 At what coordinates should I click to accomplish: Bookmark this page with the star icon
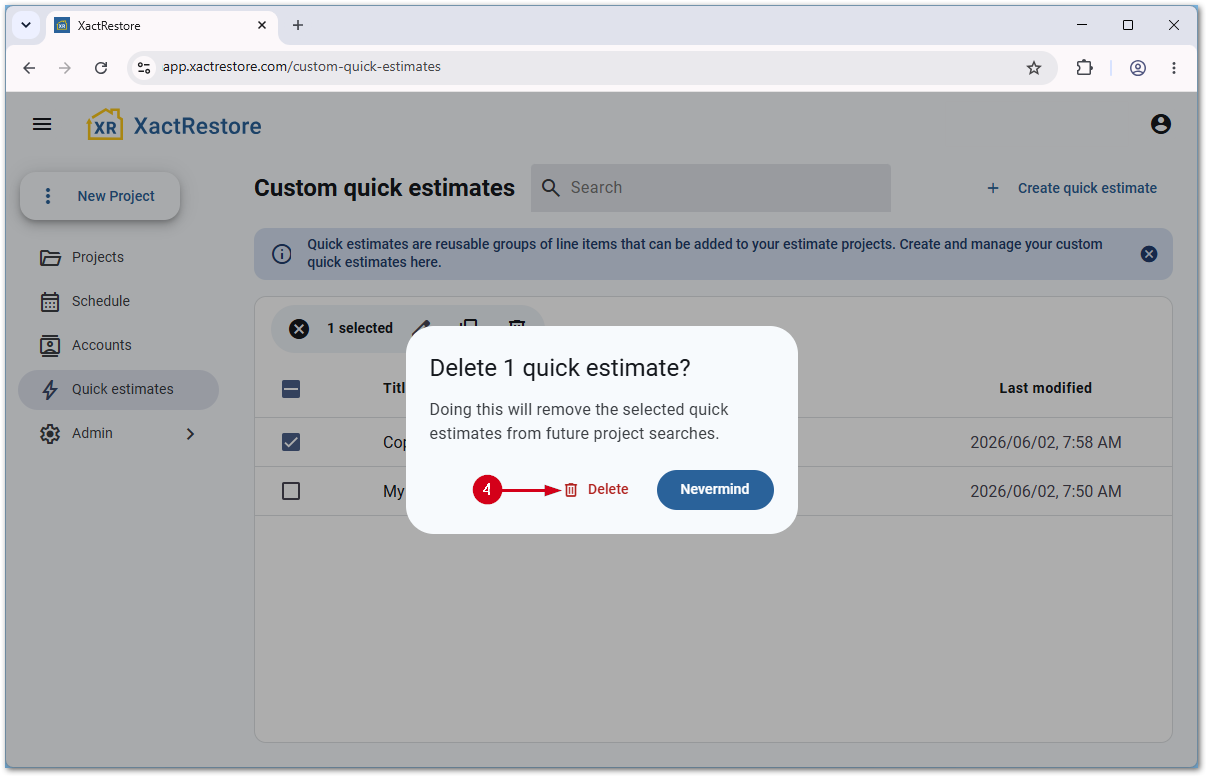point(1034,68)
